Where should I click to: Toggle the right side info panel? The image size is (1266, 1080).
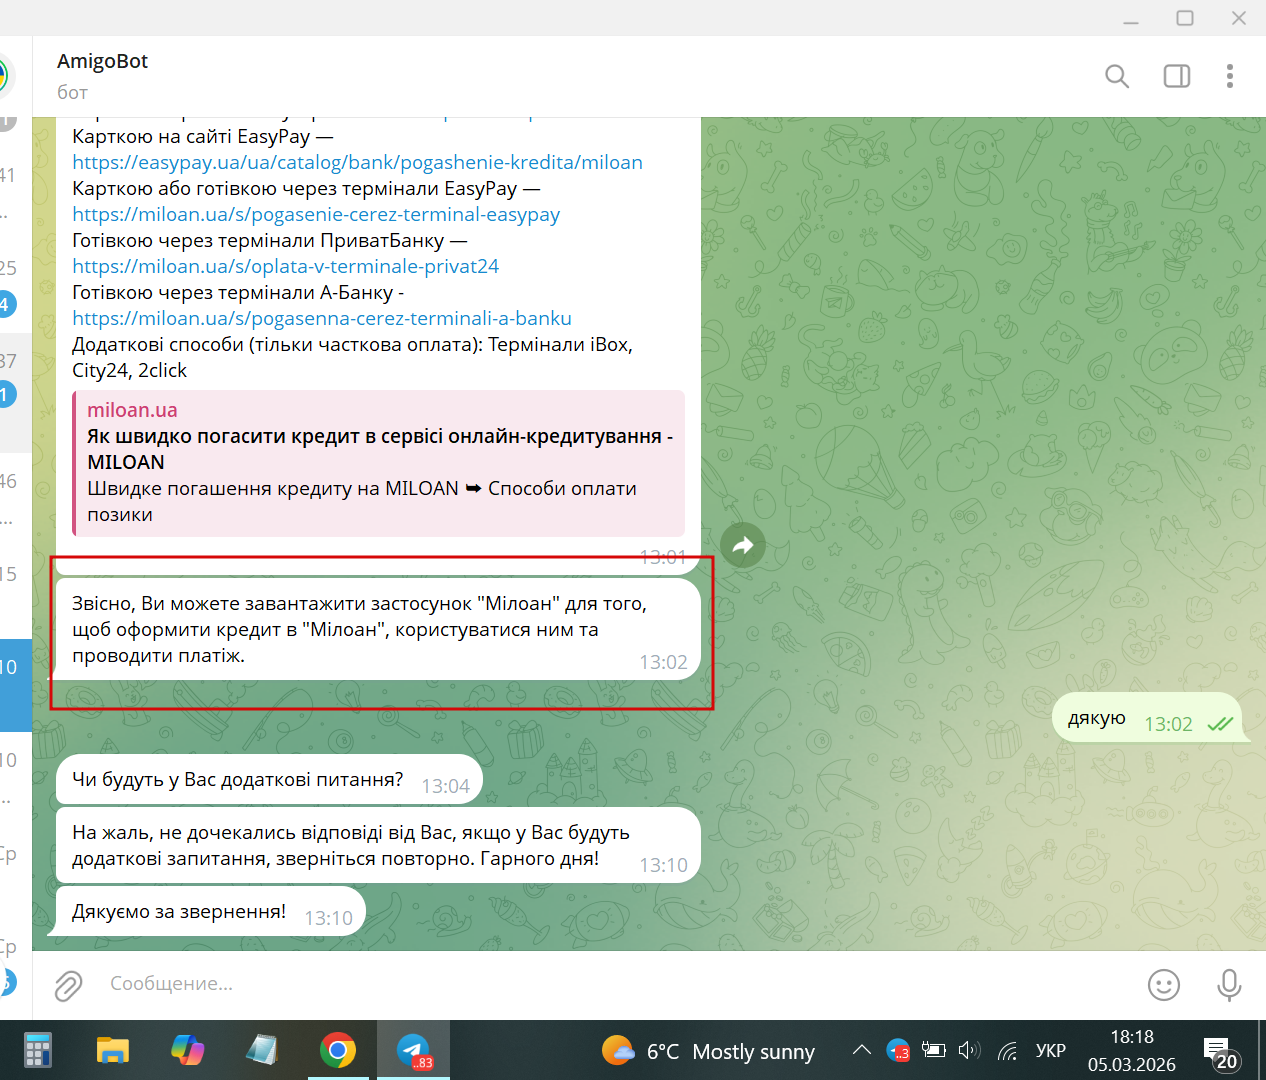tap(1177, 76)
